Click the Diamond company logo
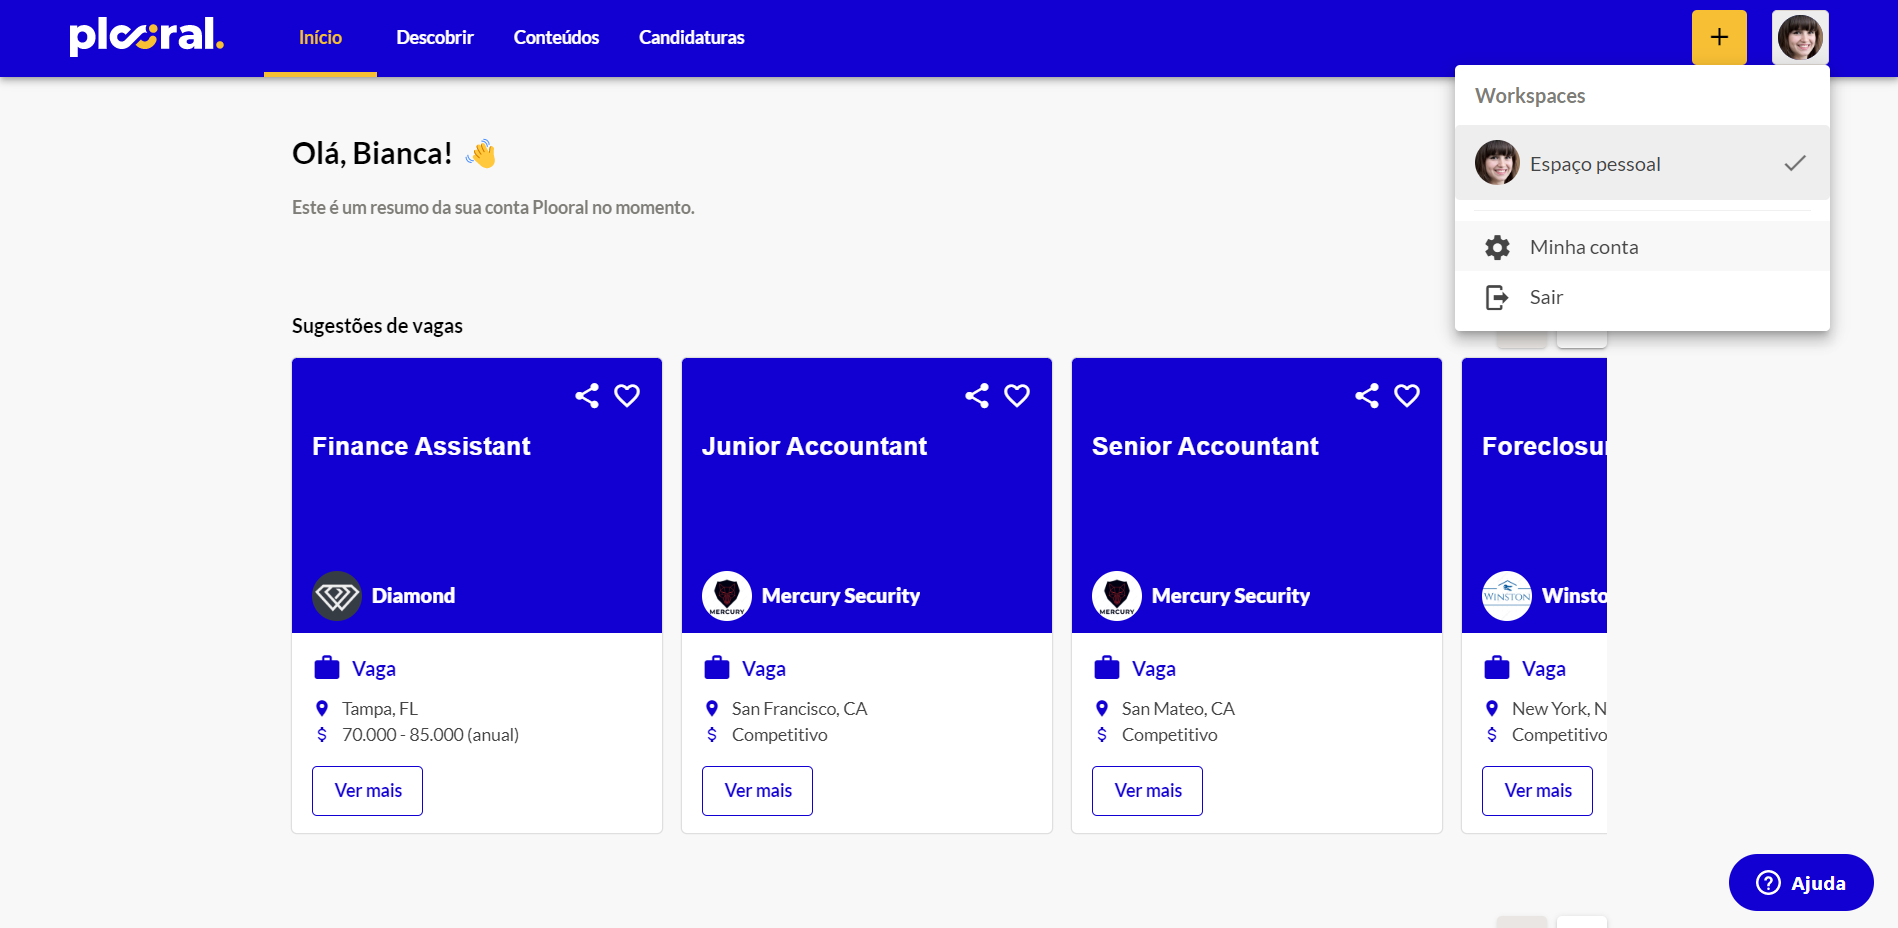Image resolution: width=1898 pixels, height=928 pixels. (337, 596)
